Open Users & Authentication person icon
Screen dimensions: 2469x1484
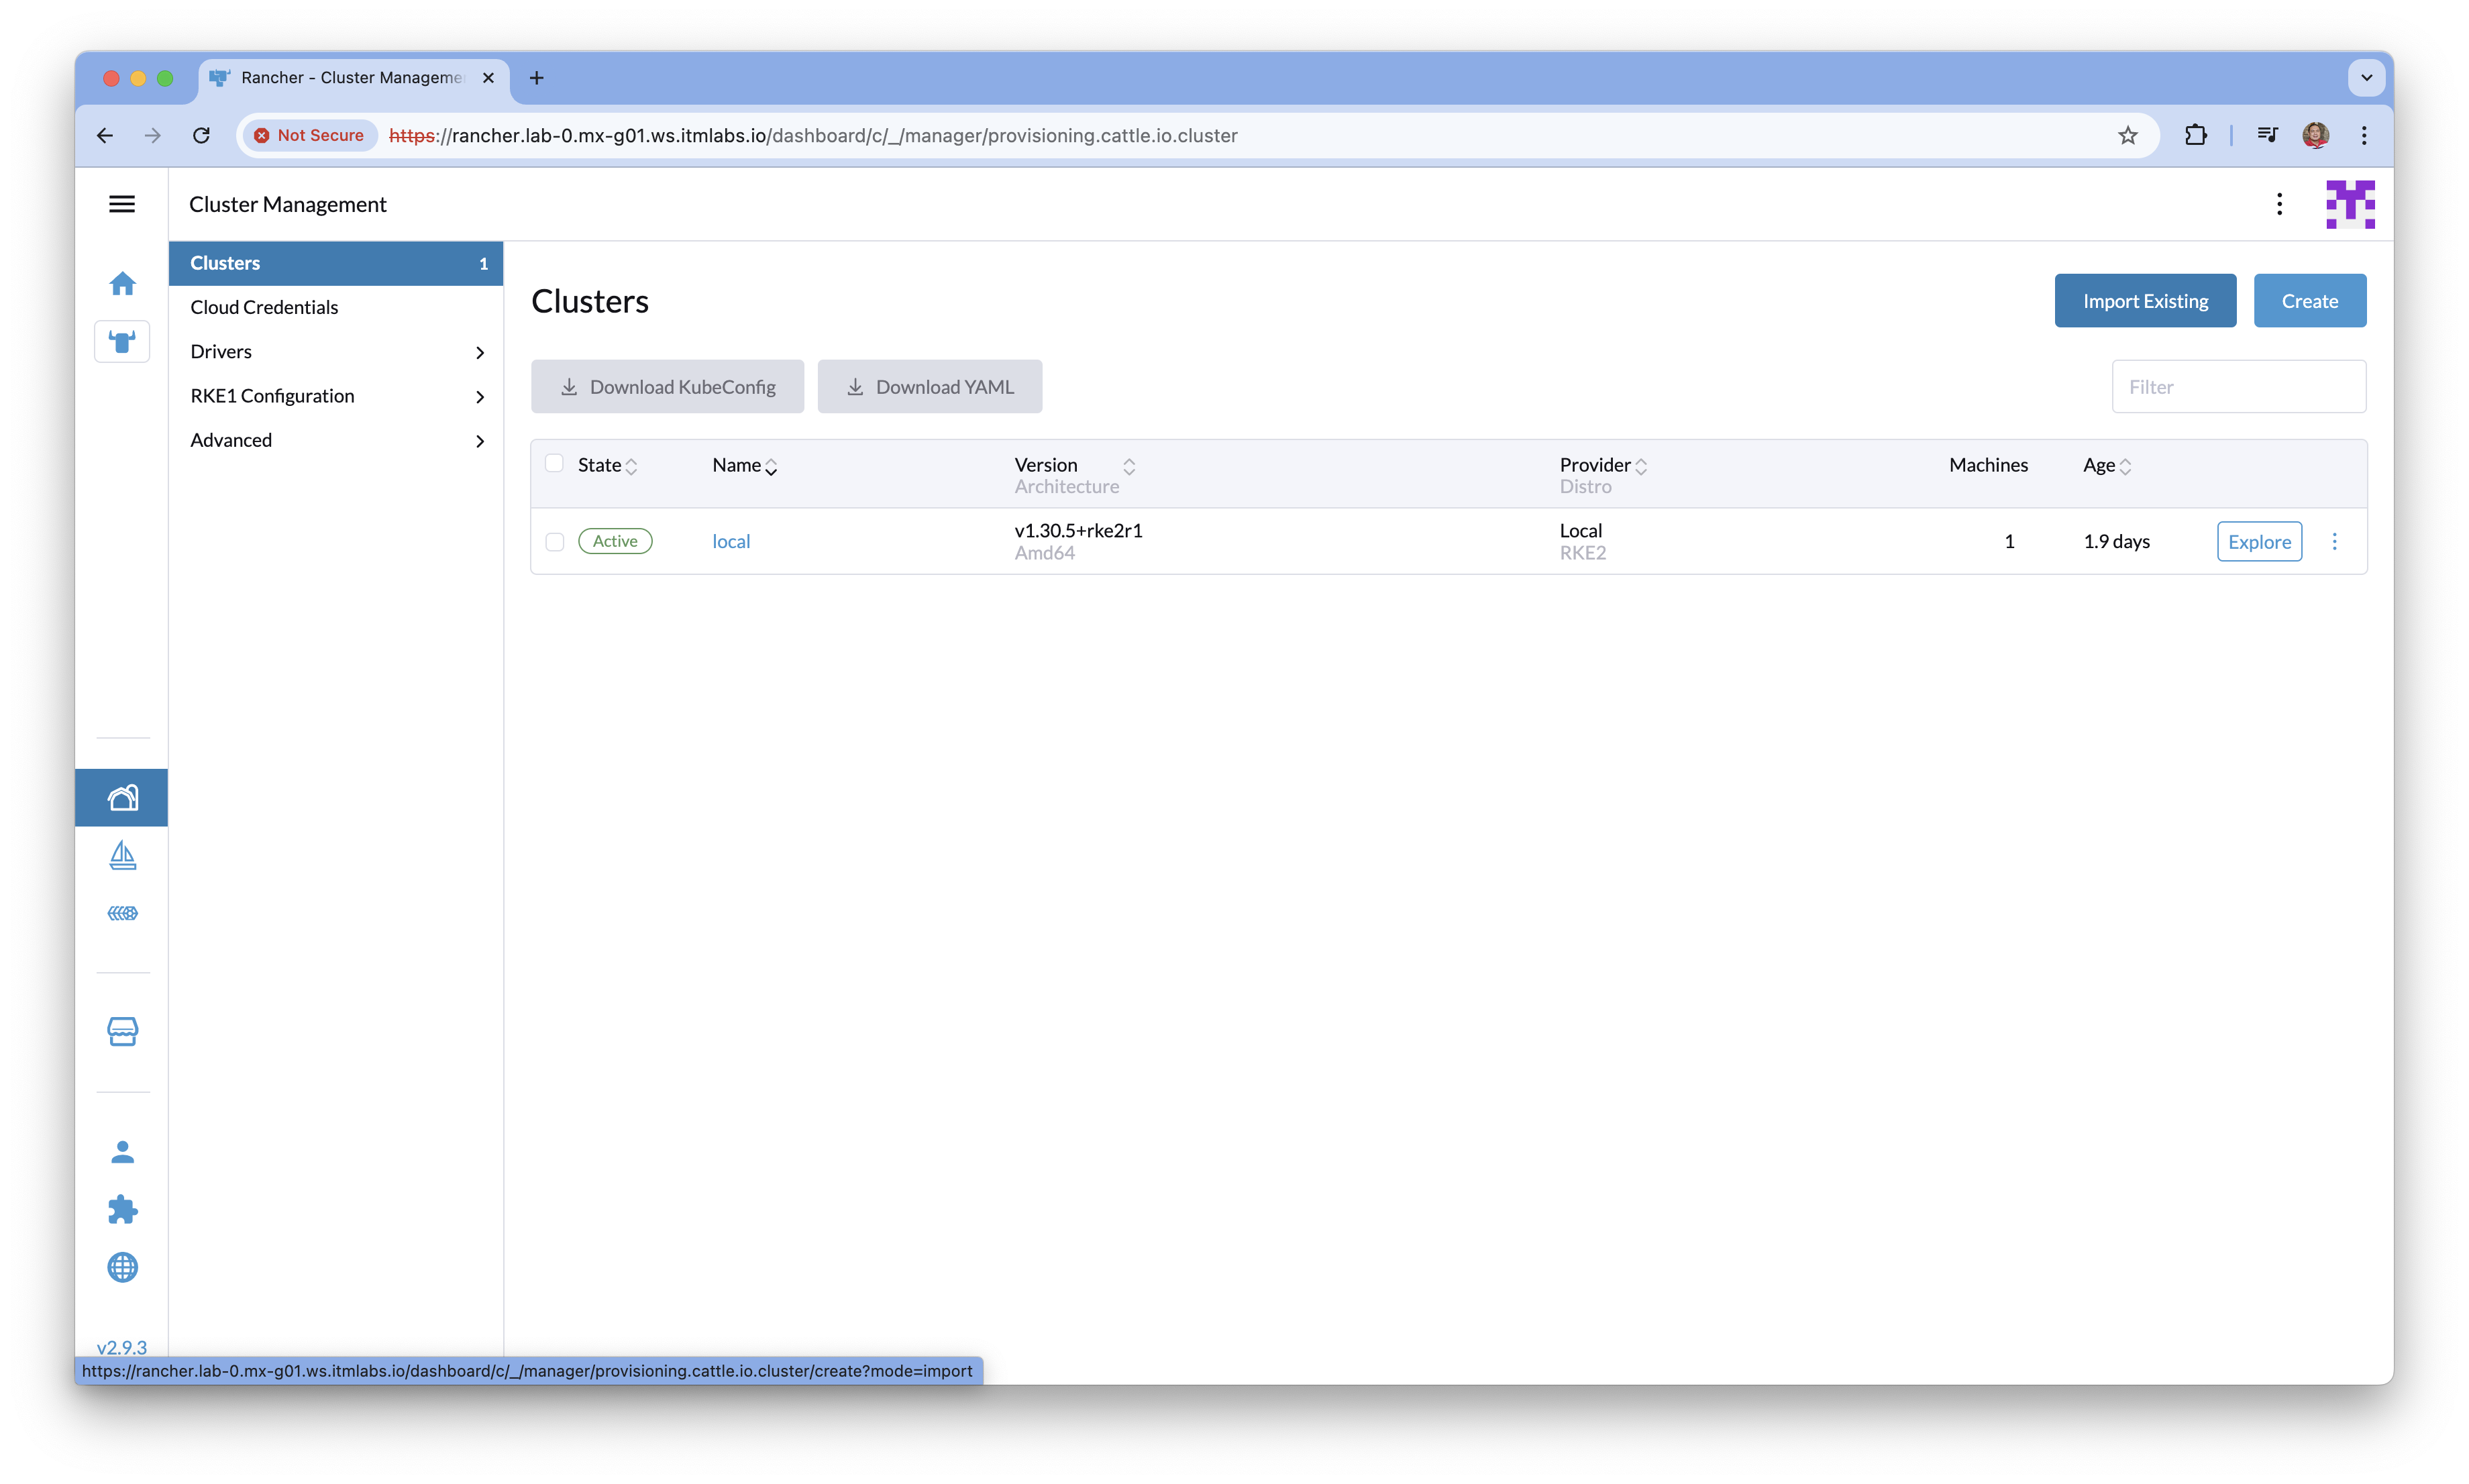122,1152
